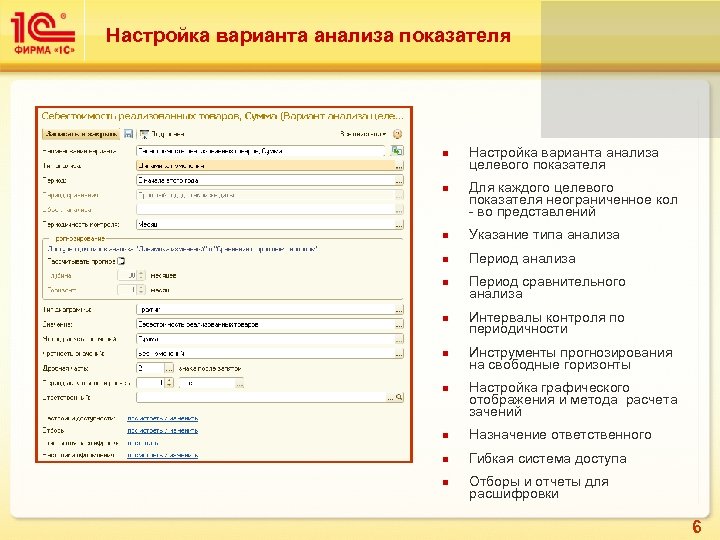The height and width of the screenshot is (540, 720).
Task: Click bullet text 'Период анализа'
Action: pyautogui.click(x=522, y=259)
